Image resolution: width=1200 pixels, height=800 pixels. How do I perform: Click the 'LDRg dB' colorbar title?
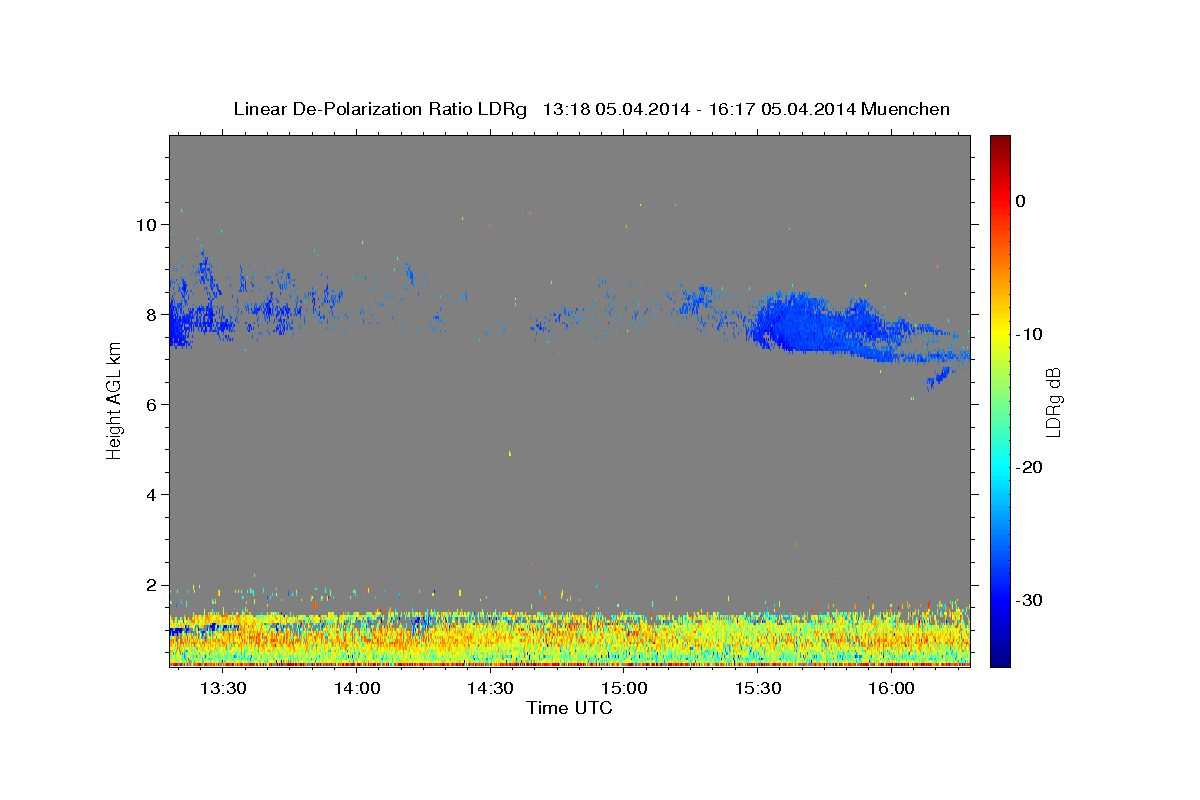[1054, 402]
